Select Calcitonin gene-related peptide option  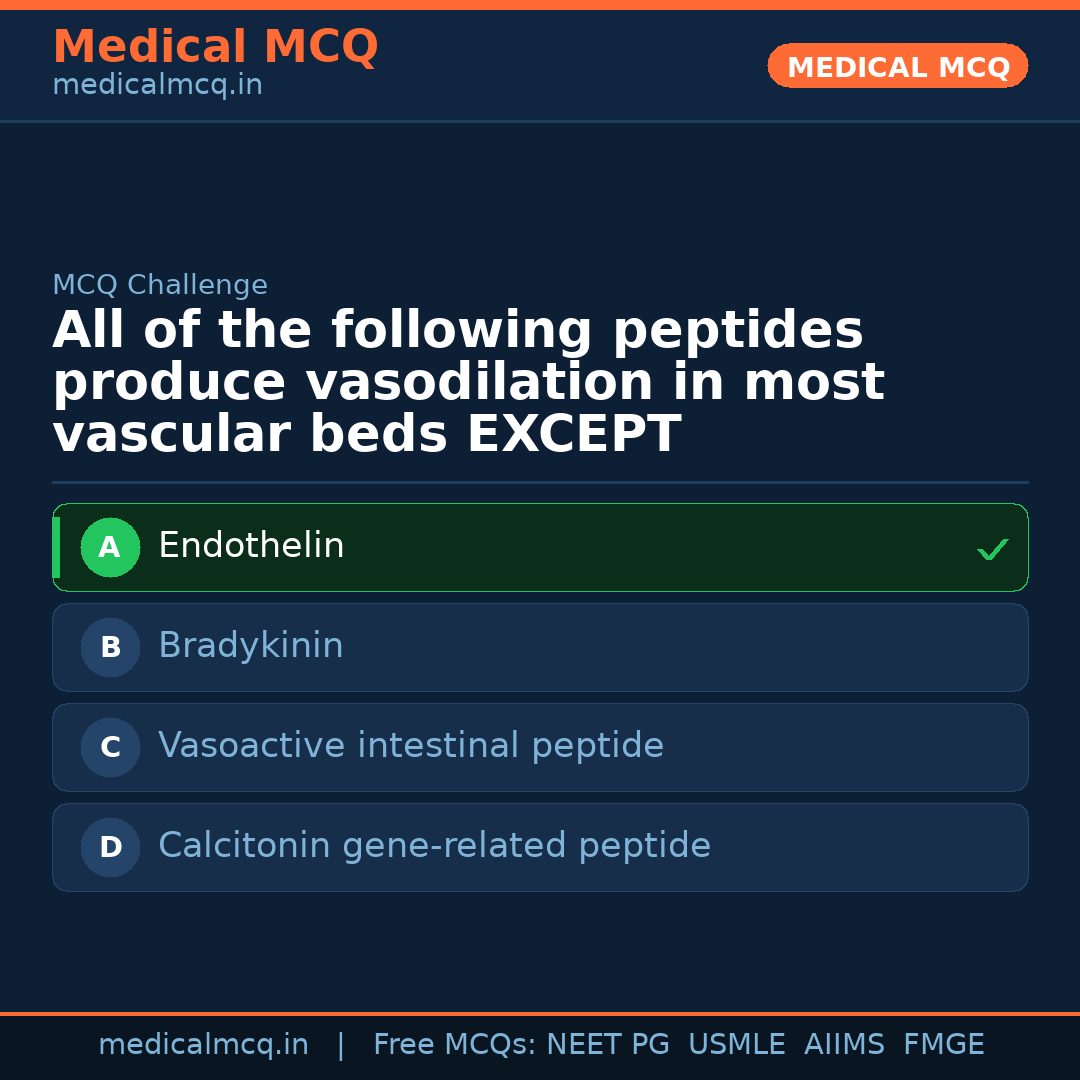pos(540,847)
